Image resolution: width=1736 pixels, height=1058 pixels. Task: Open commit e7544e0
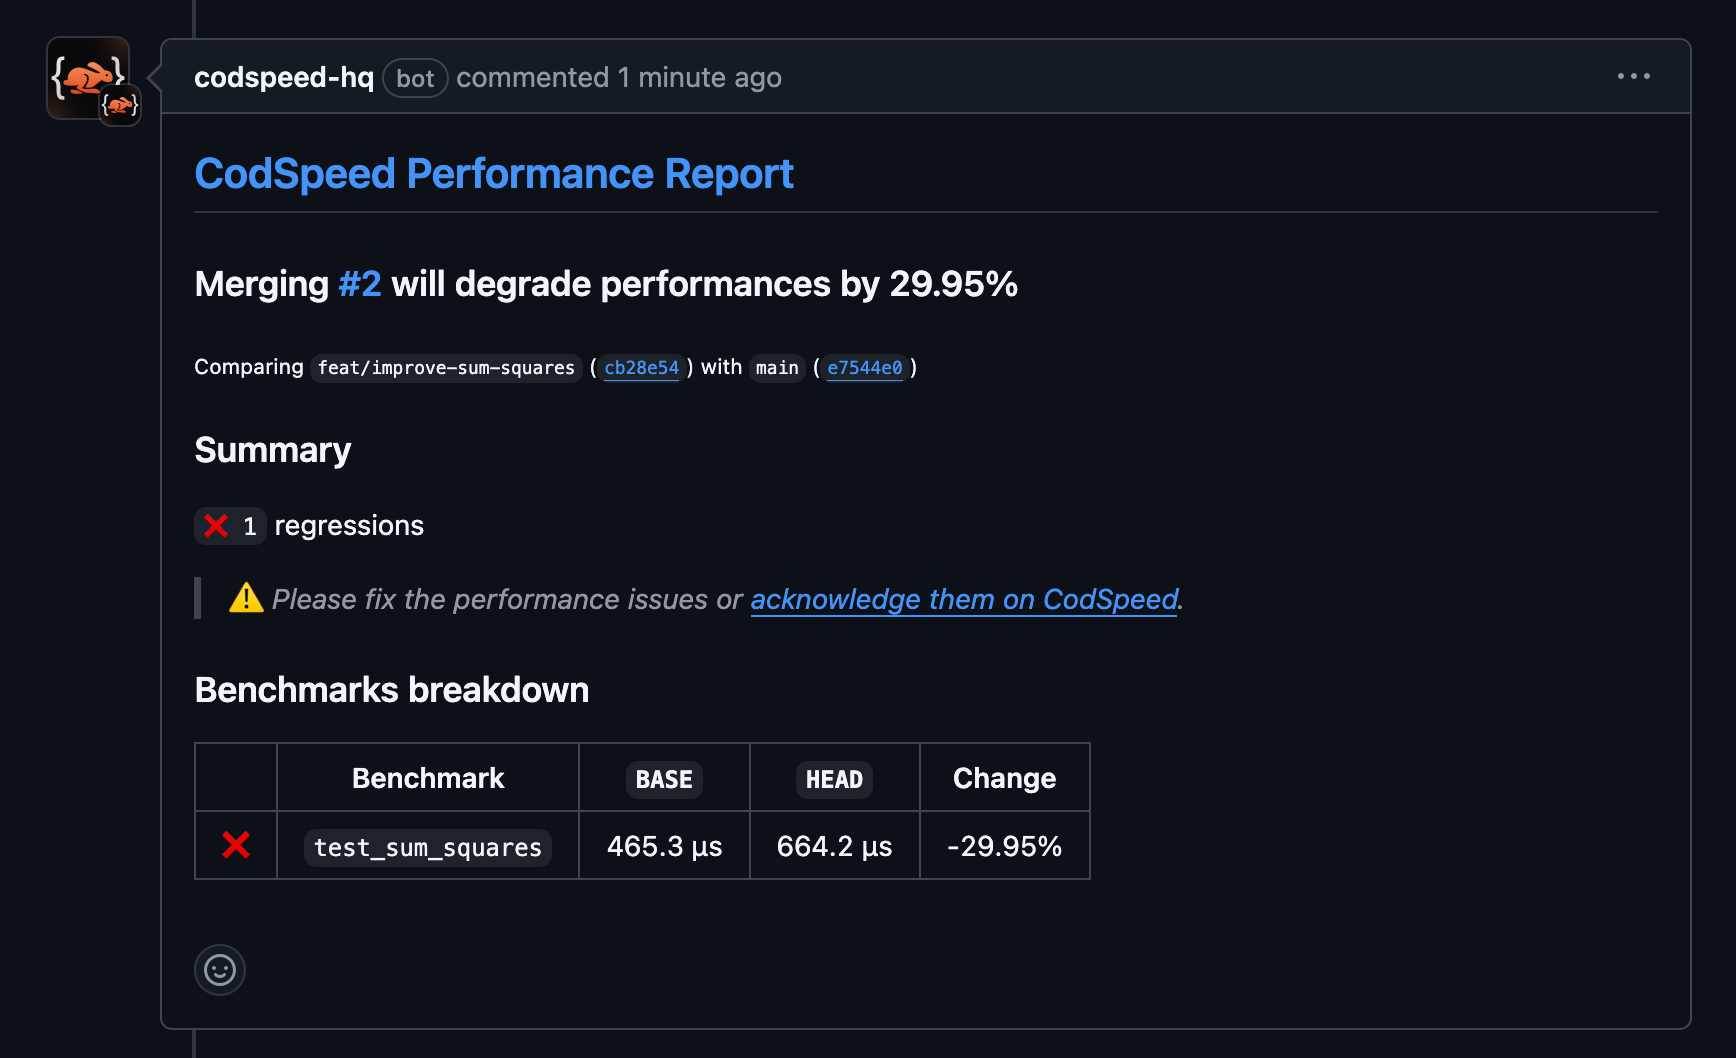point(864,368)
